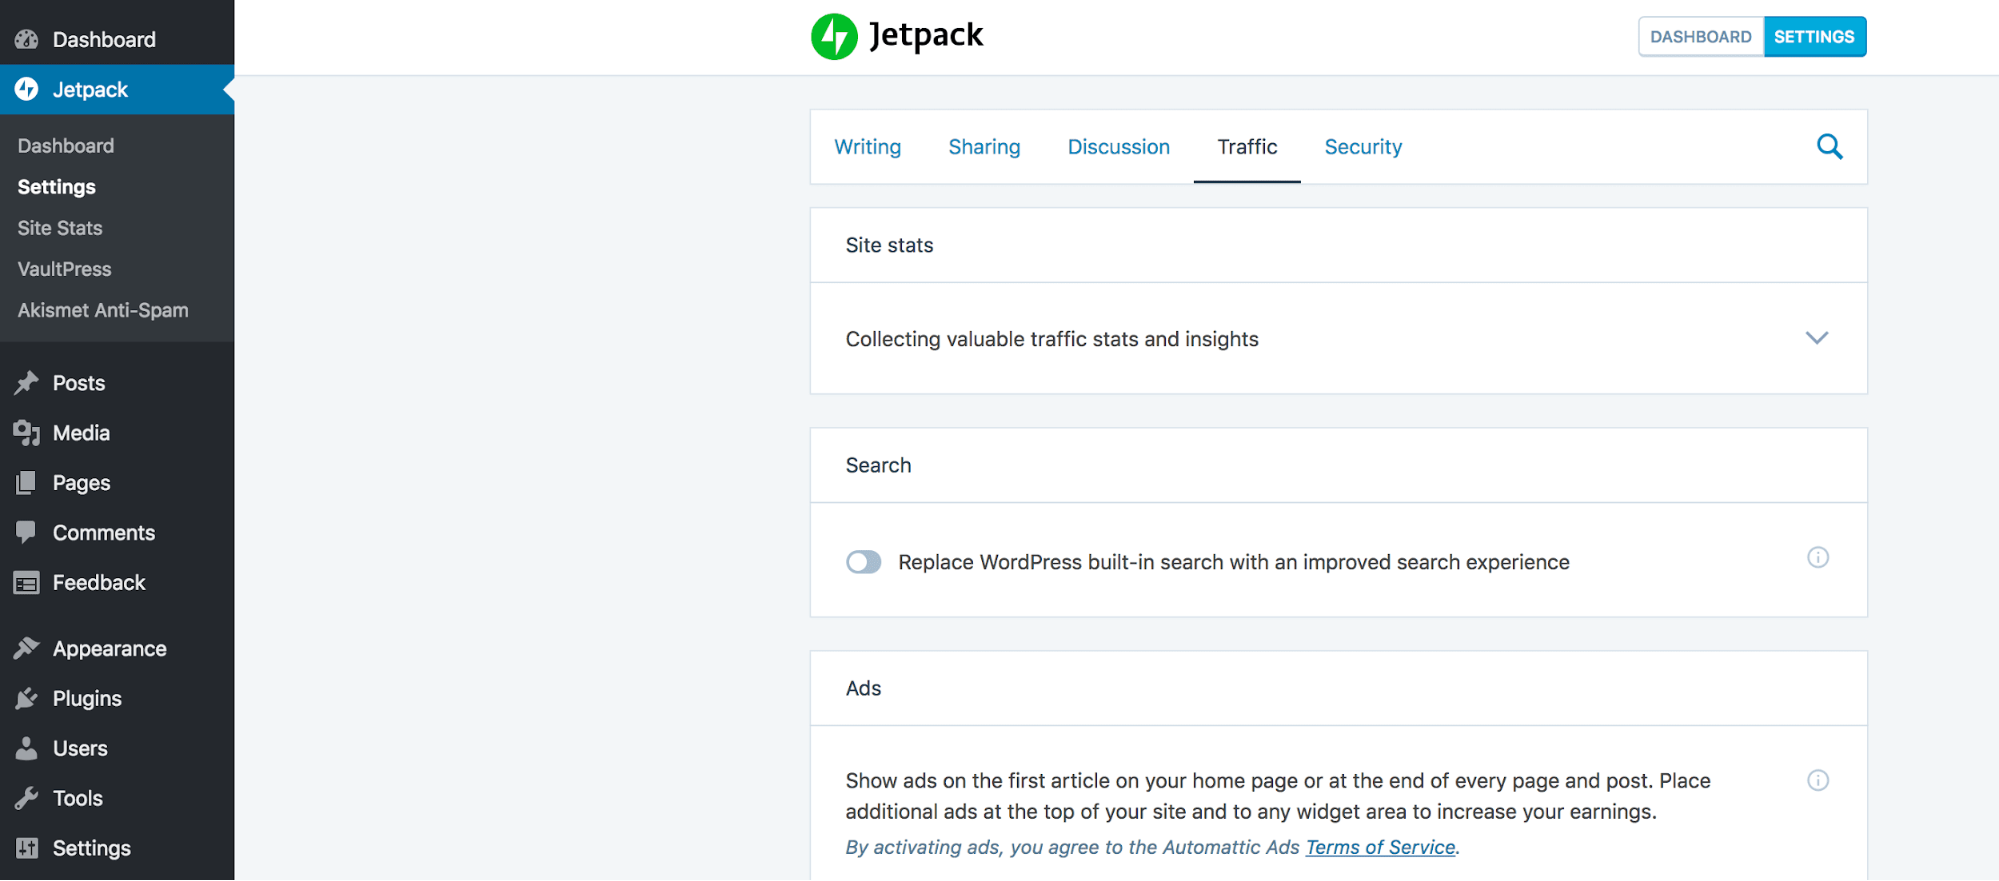The image size is (1999, 881).
Task: Click the Settings sliders icon at bottom of sidebar
Action: 27,848
